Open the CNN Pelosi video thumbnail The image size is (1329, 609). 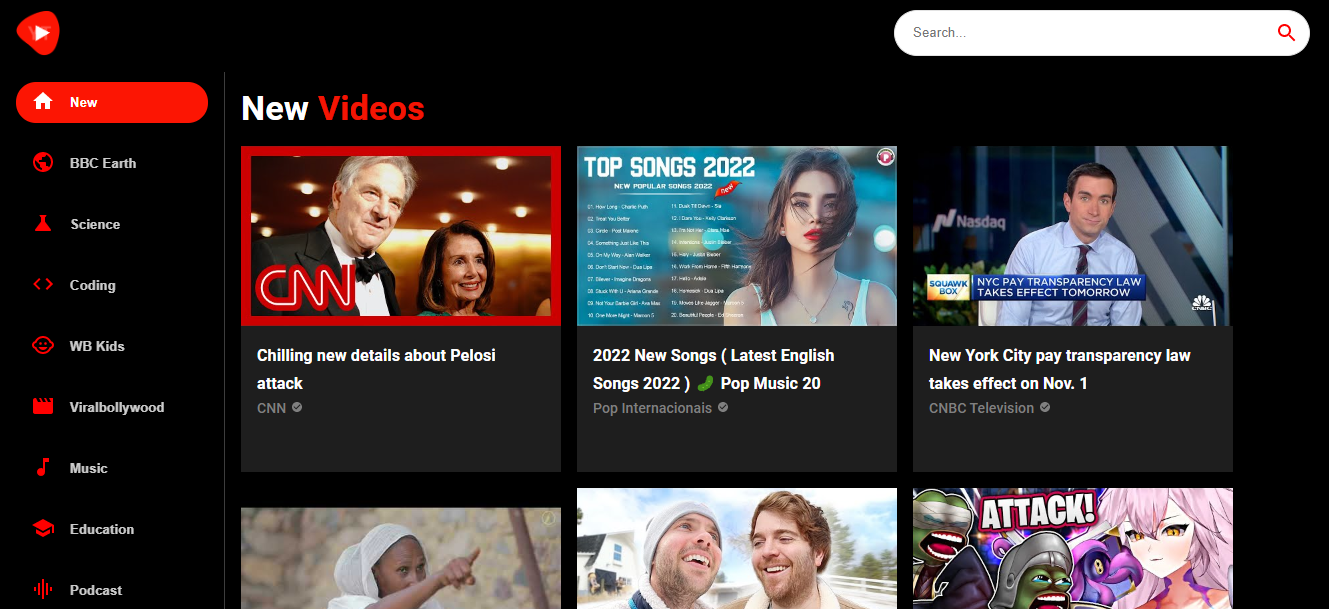[x=401, y=236]
